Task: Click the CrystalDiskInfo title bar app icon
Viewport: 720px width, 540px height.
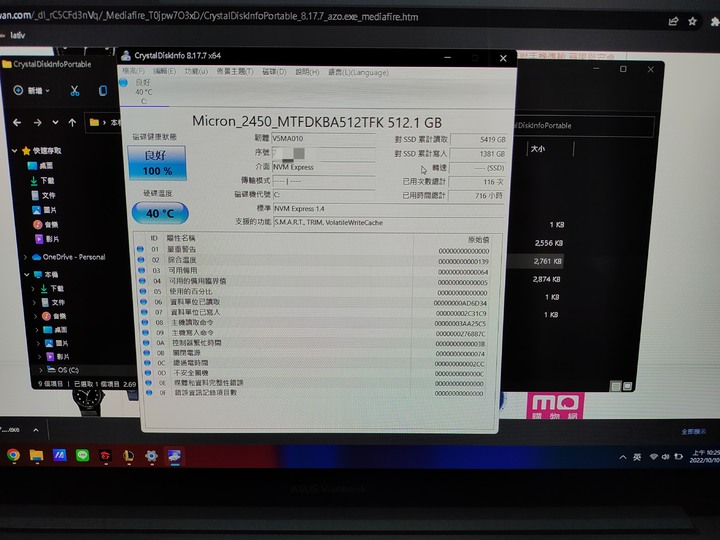Action: [126, 56]
